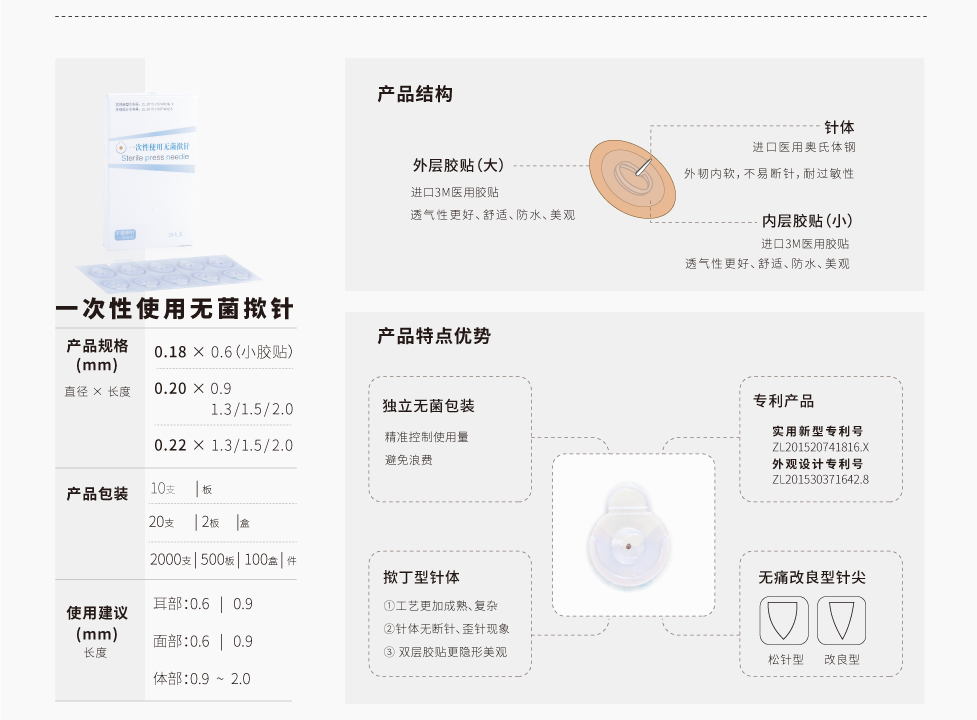
Task: Click the 一次性使用无菌揿针 product title
Action: tap(175, 309)
